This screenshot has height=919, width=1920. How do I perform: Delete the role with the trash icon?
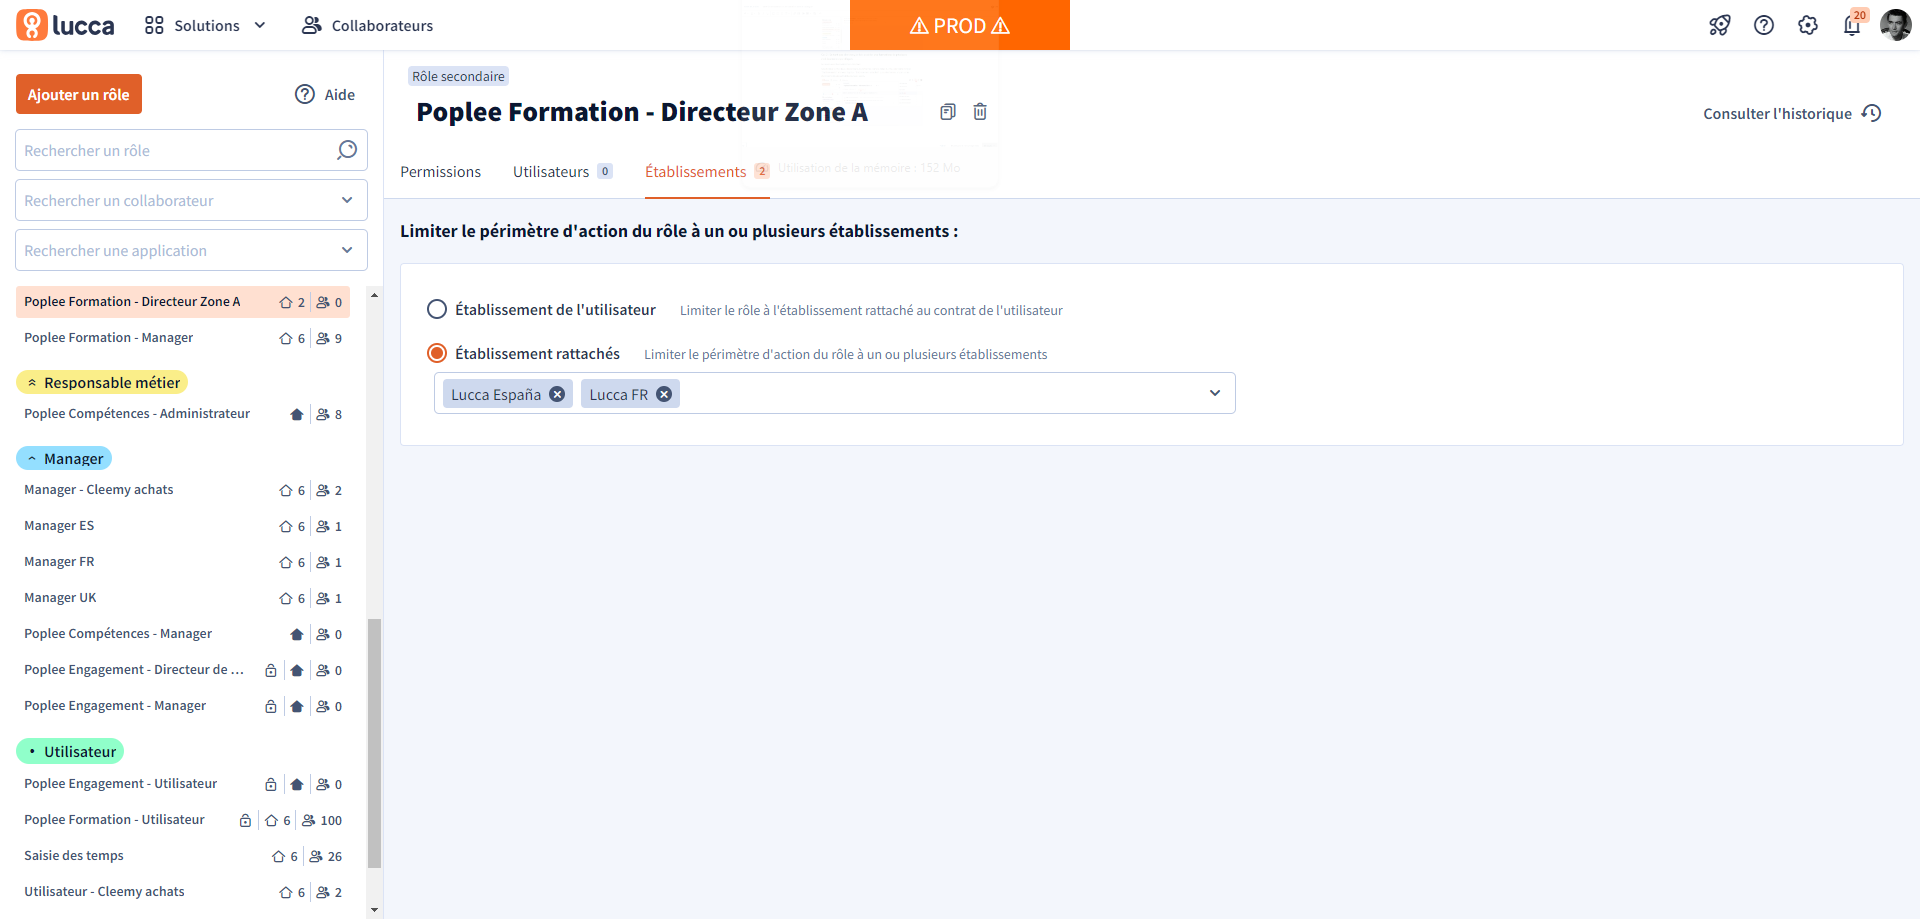pos(980,112)
